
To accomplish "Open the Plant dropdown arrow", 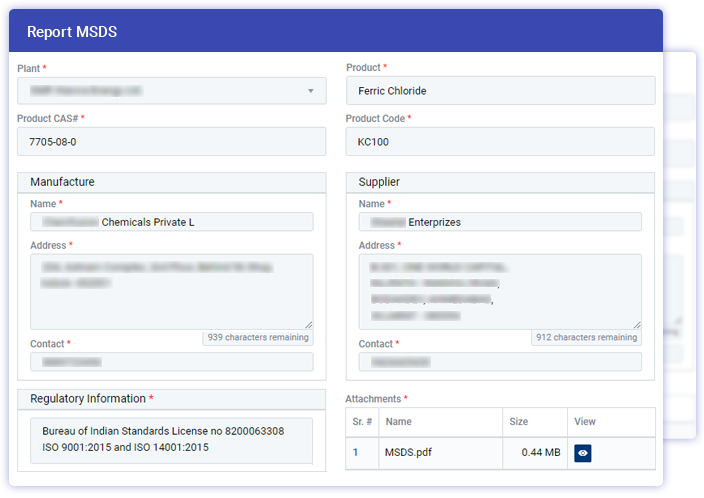I will (310, 91).
